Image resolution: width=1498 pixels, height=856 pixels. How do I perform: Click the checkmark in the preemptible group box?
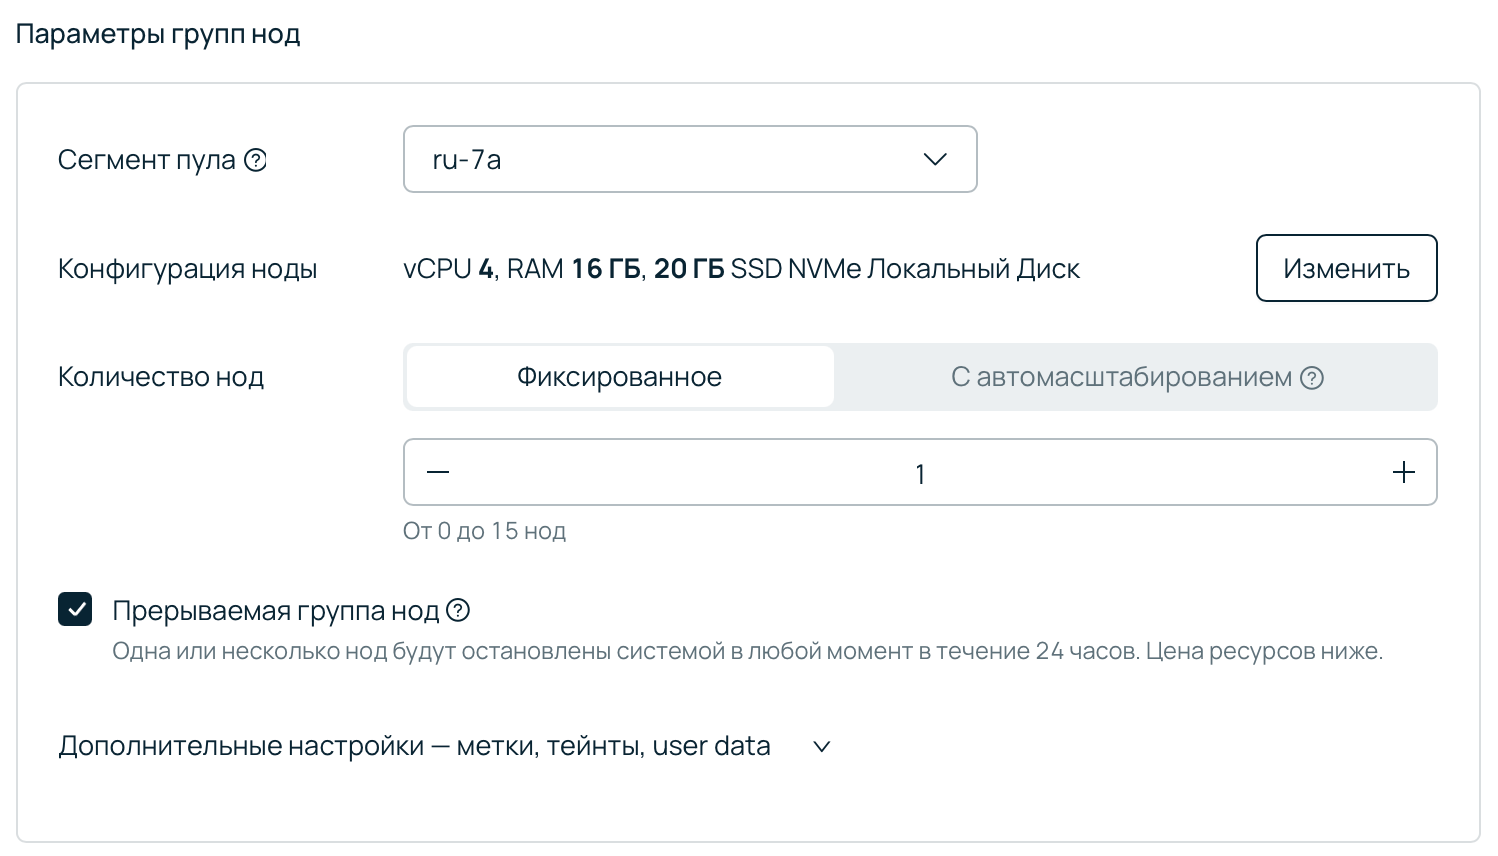[x=75, y=609]
